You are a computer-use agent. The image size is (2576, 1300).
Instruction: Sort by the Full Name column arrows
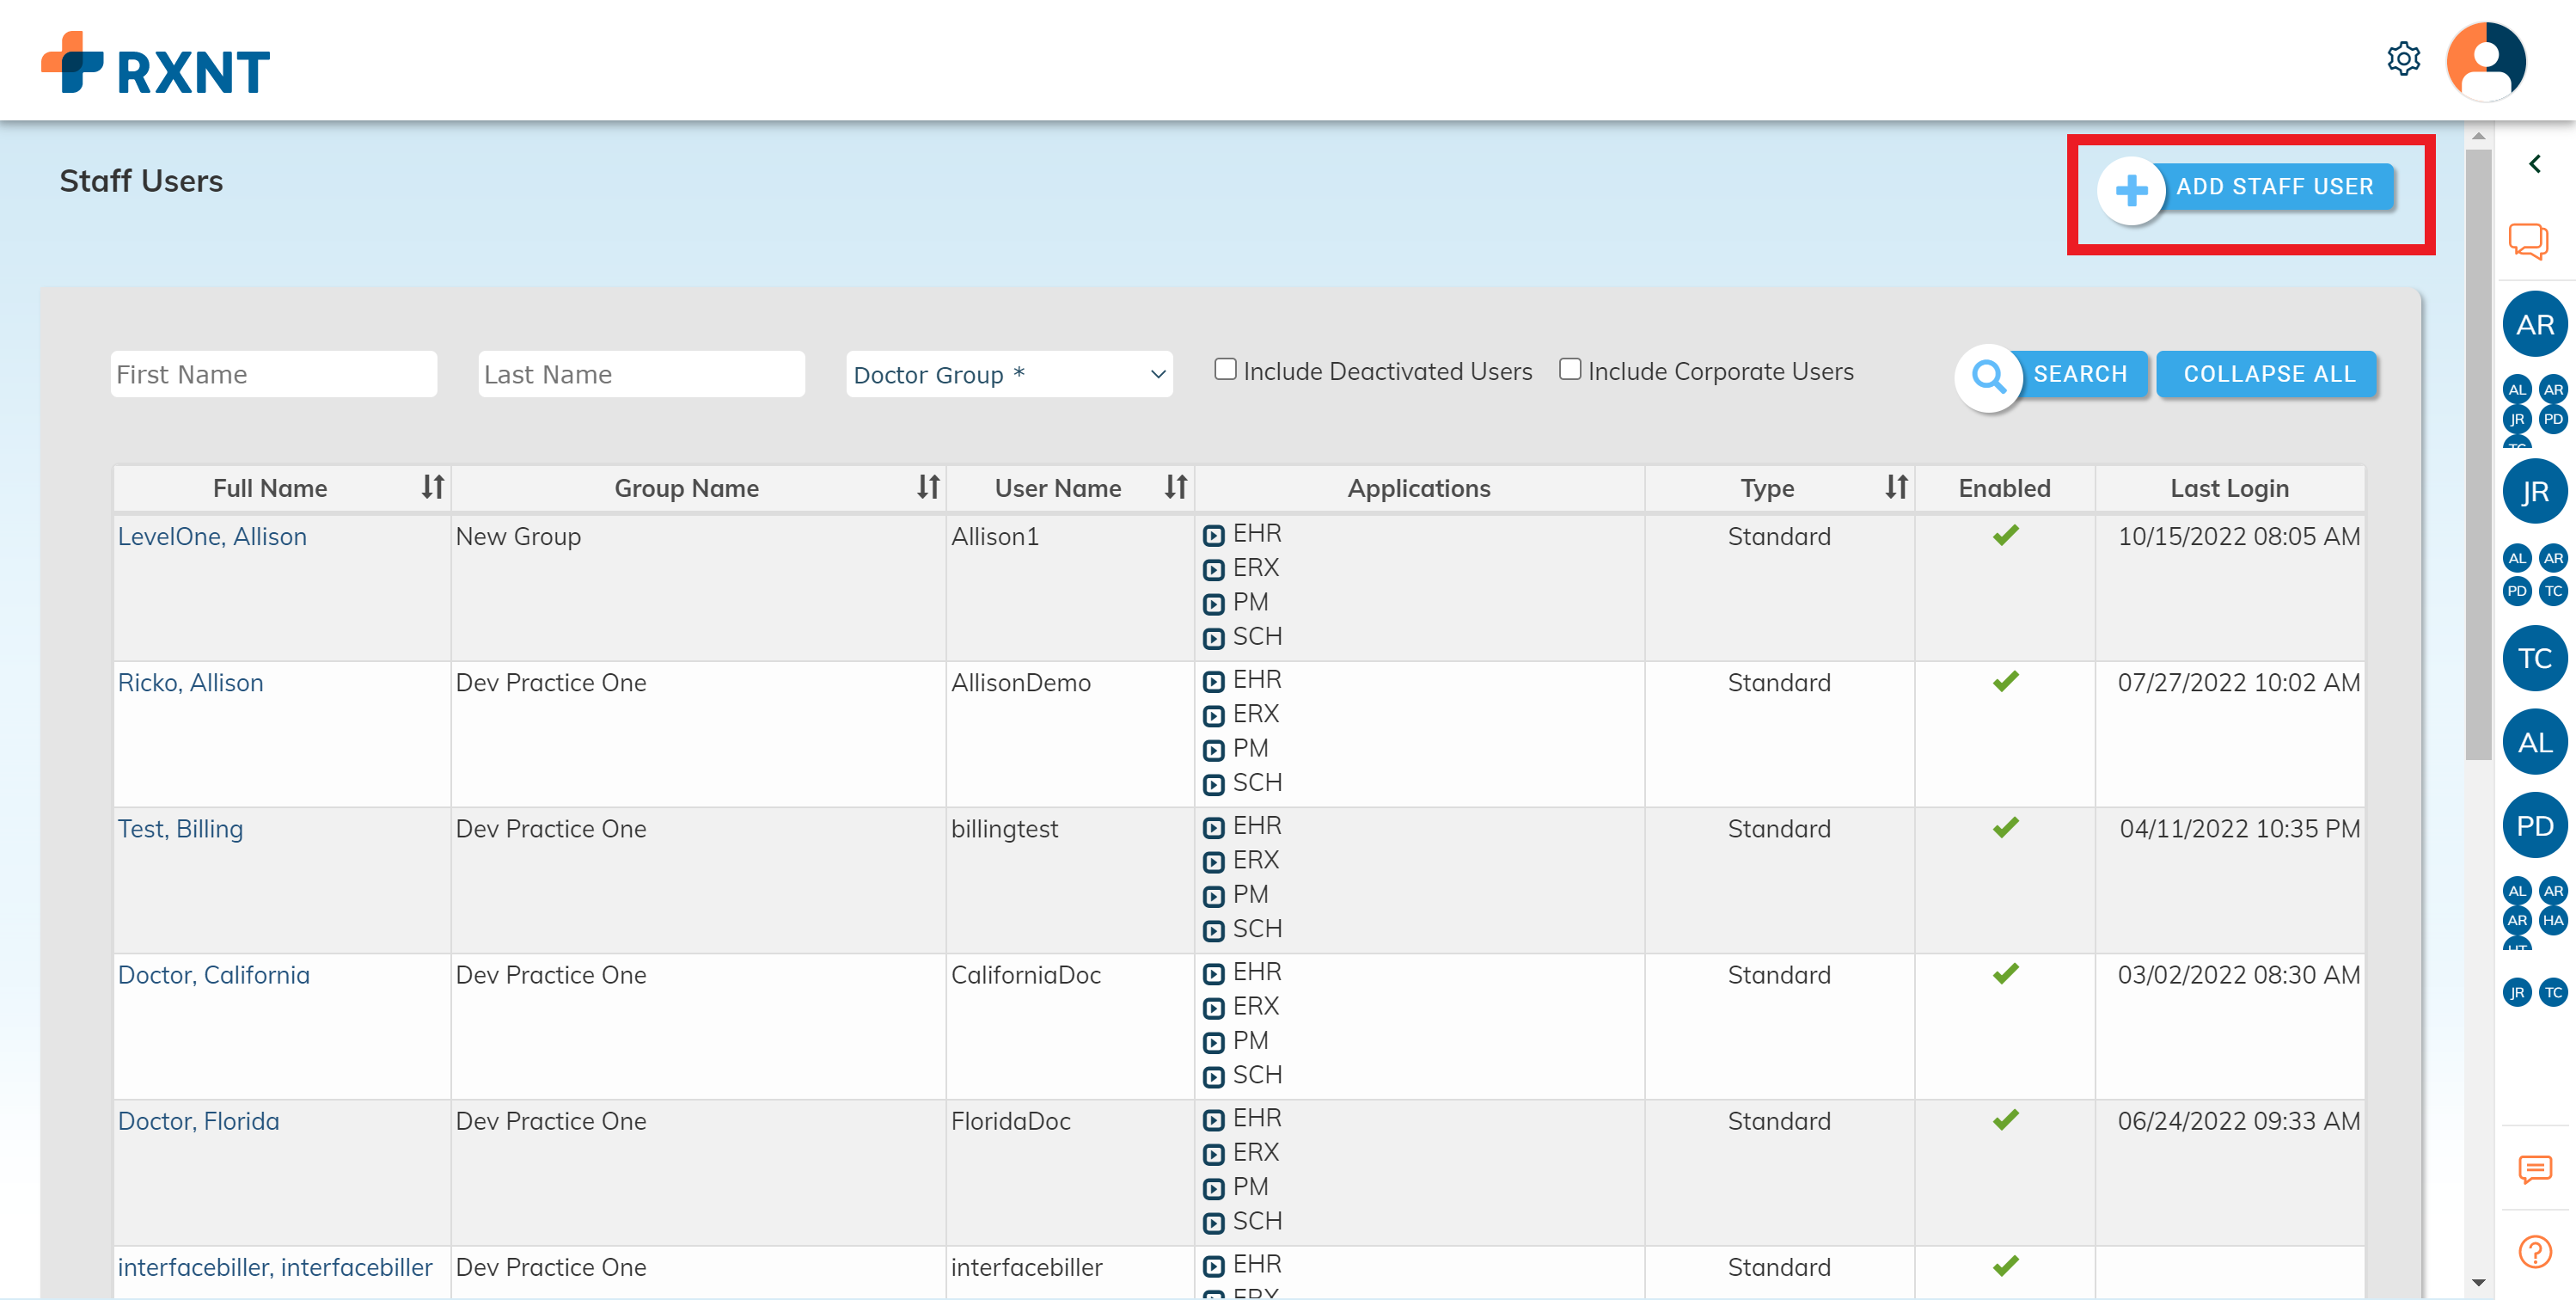(432, 487)
